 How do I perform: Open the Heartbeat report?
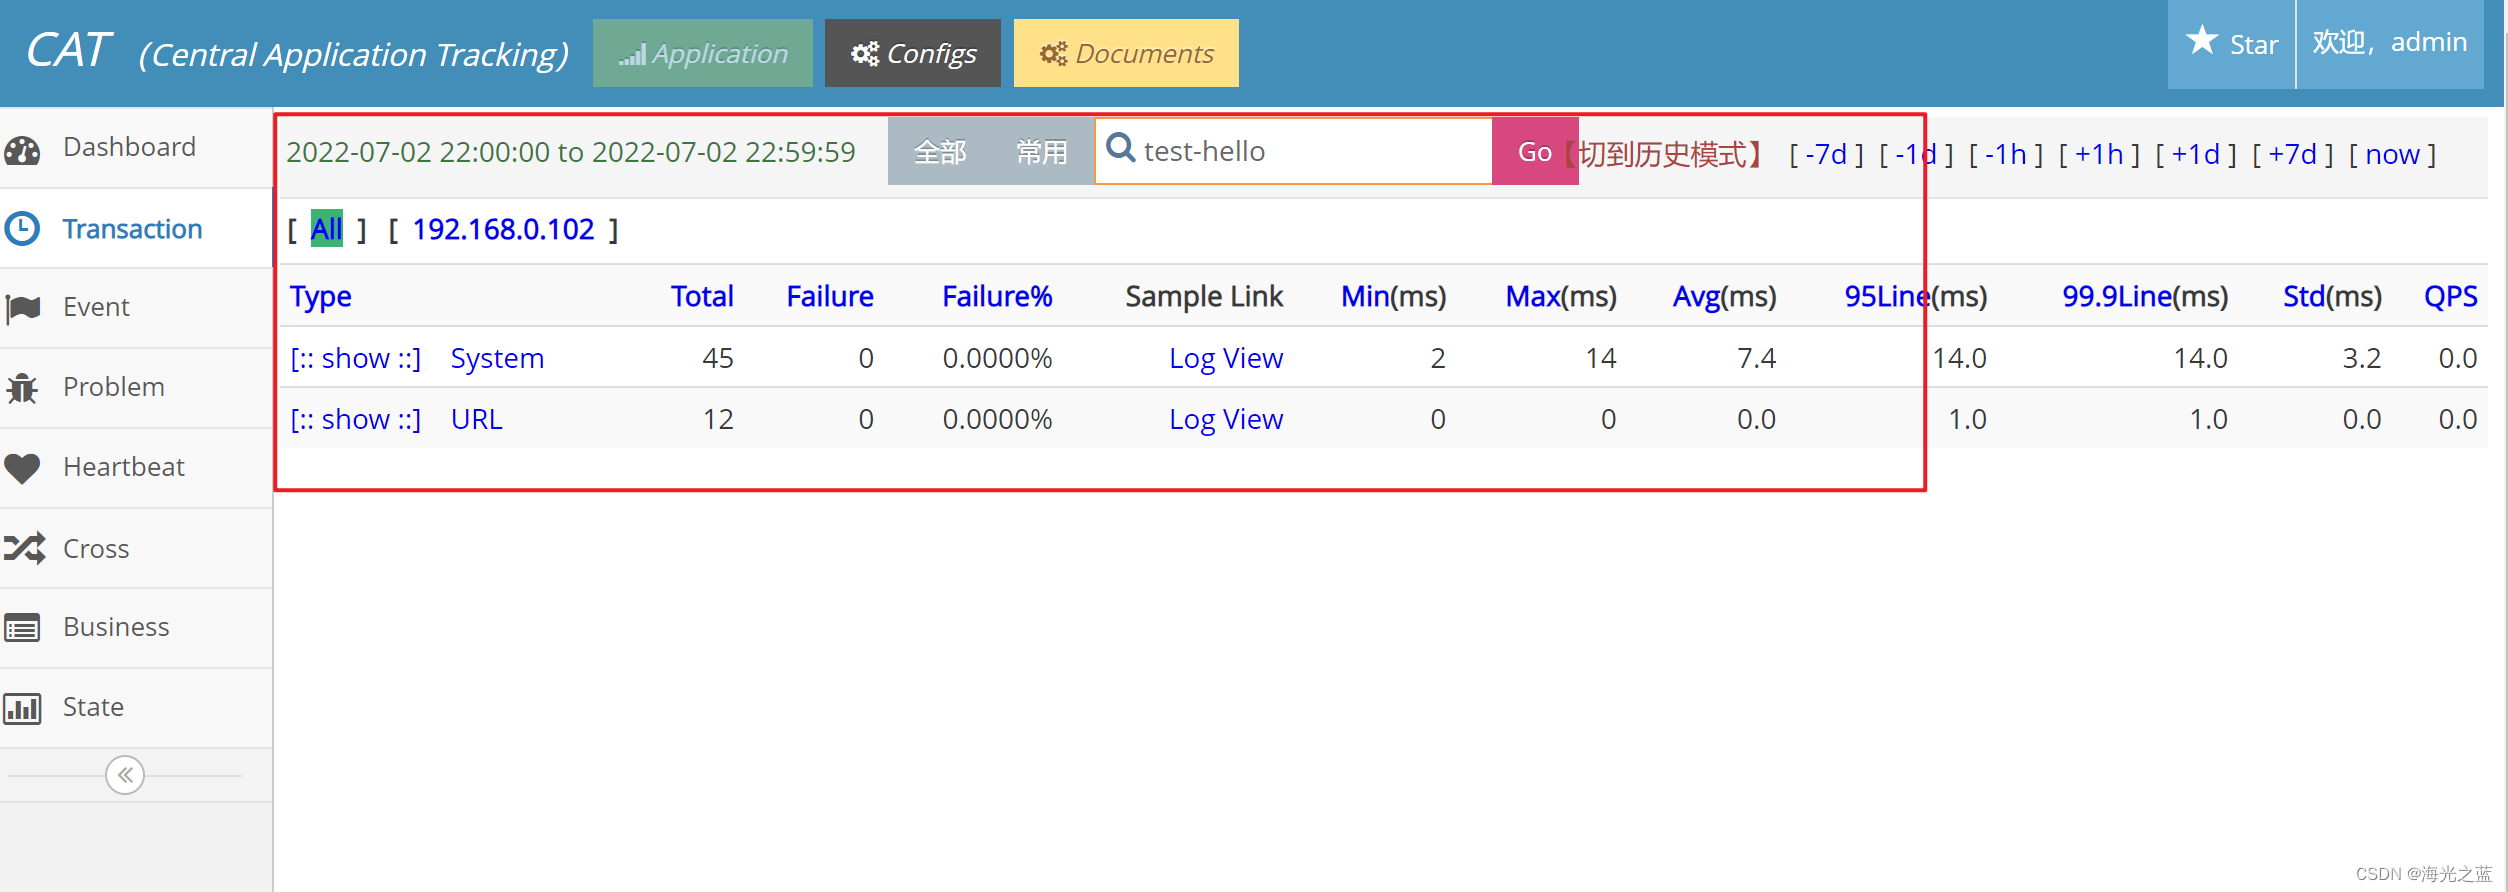point(136,468)
